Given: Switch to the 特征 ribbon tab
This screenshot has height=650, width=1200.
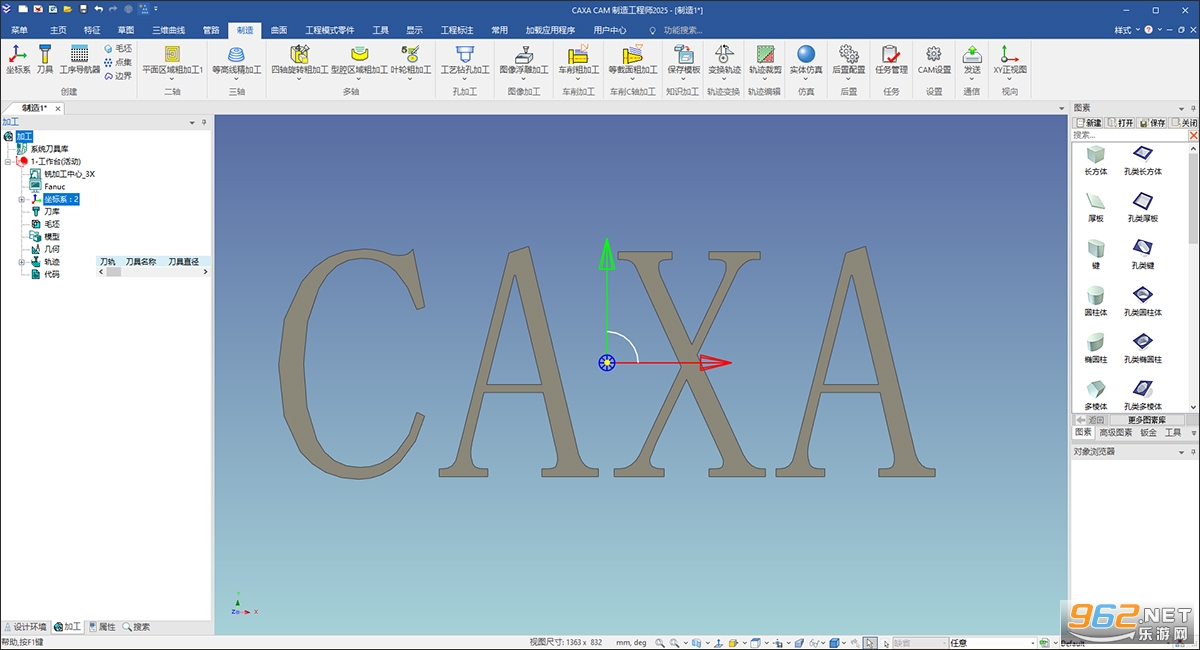Looking at the screenshot, I should click(92, 30).
